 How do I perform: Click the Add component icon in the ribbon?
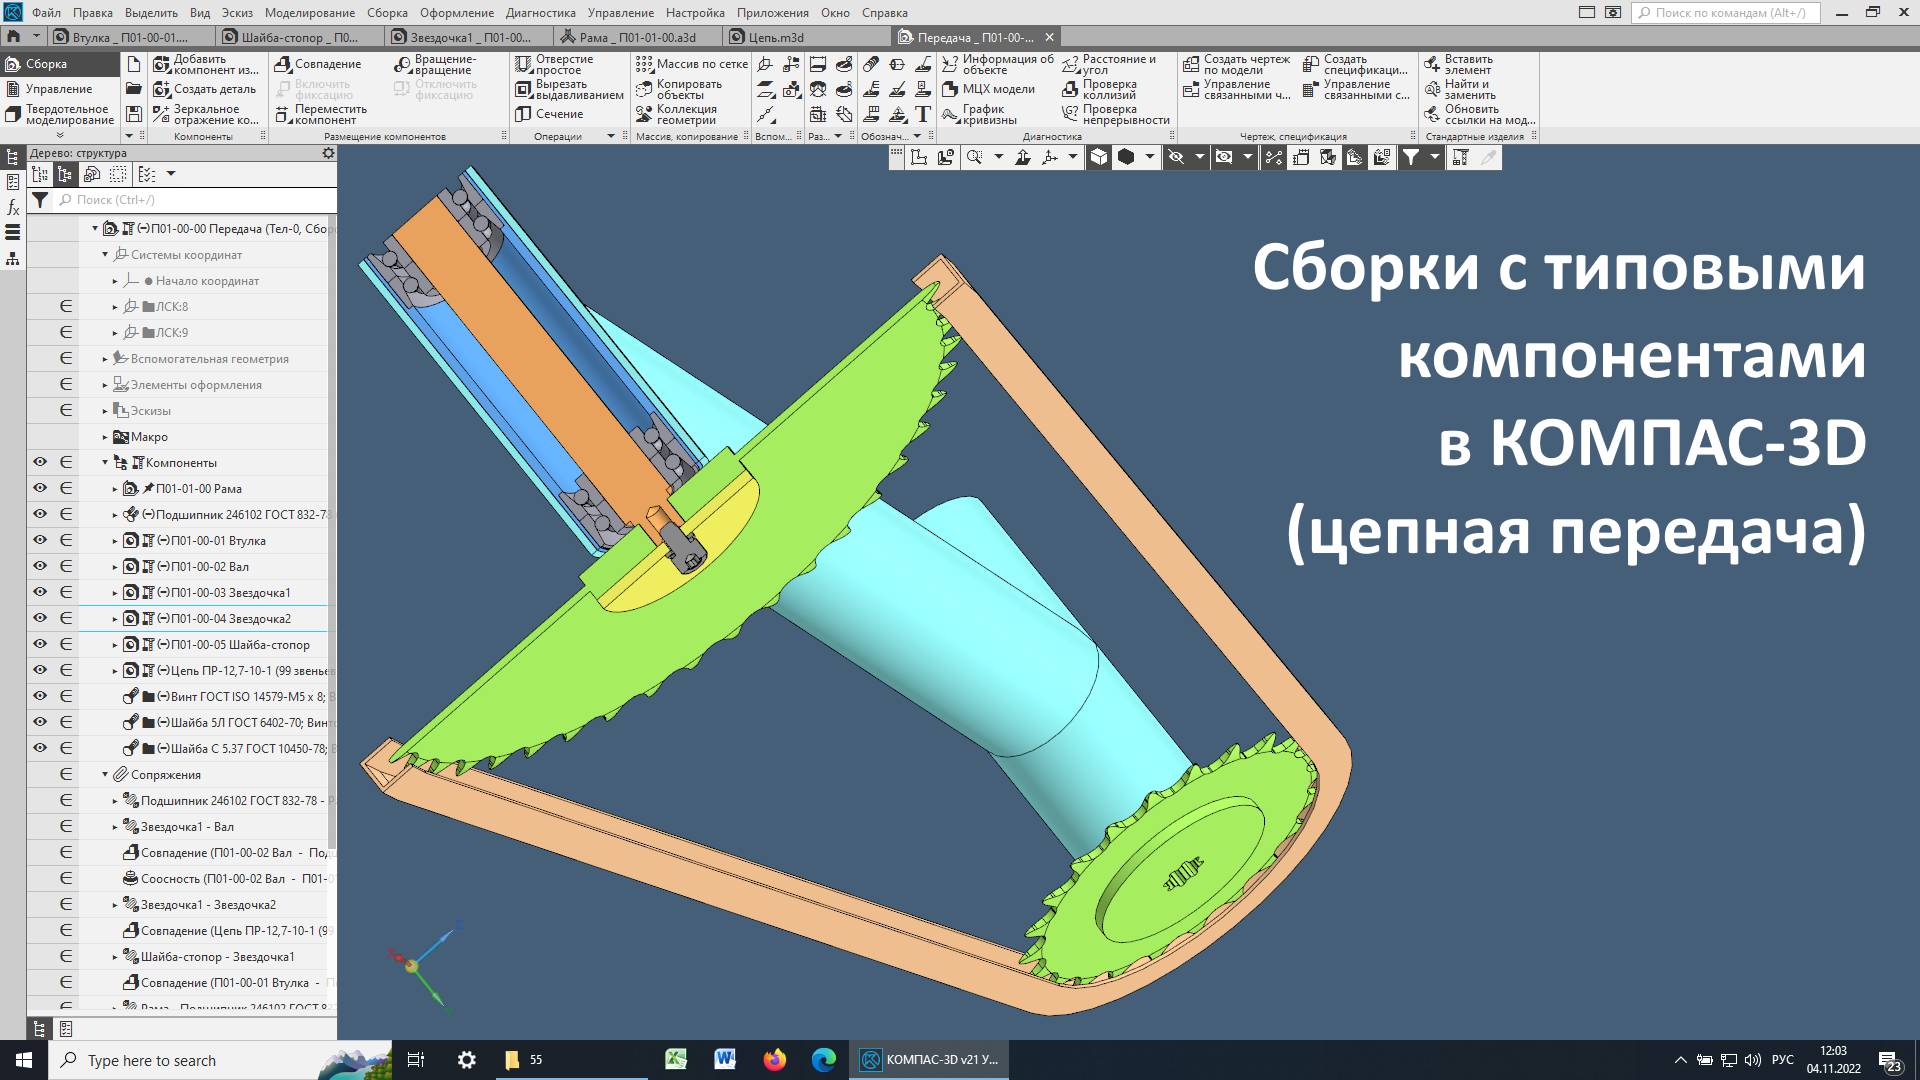162,64
